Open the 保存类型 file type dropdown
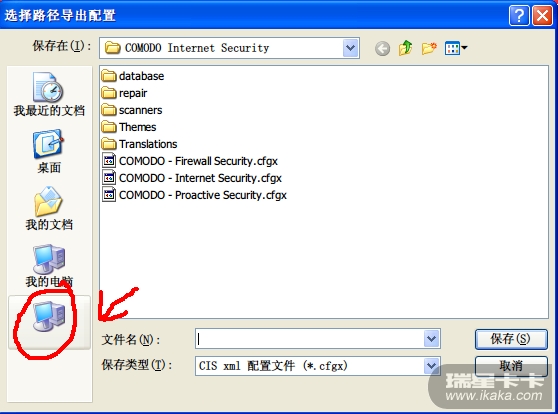The height and width of the screenshot is (414, 558). pyautogui.click(x=431, y=366)
